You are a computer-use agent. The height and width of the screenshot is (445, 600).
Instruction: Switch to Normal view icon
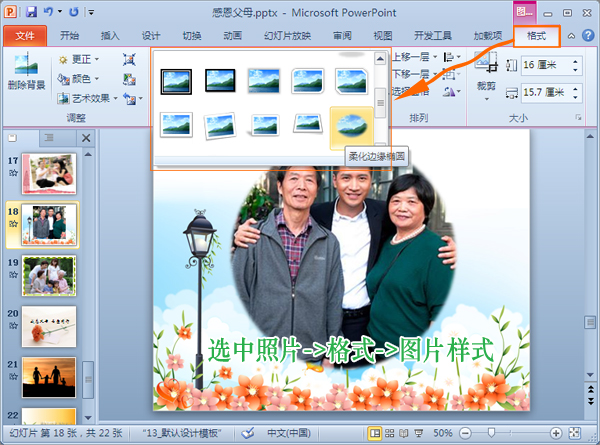click(x=375, y=433)
